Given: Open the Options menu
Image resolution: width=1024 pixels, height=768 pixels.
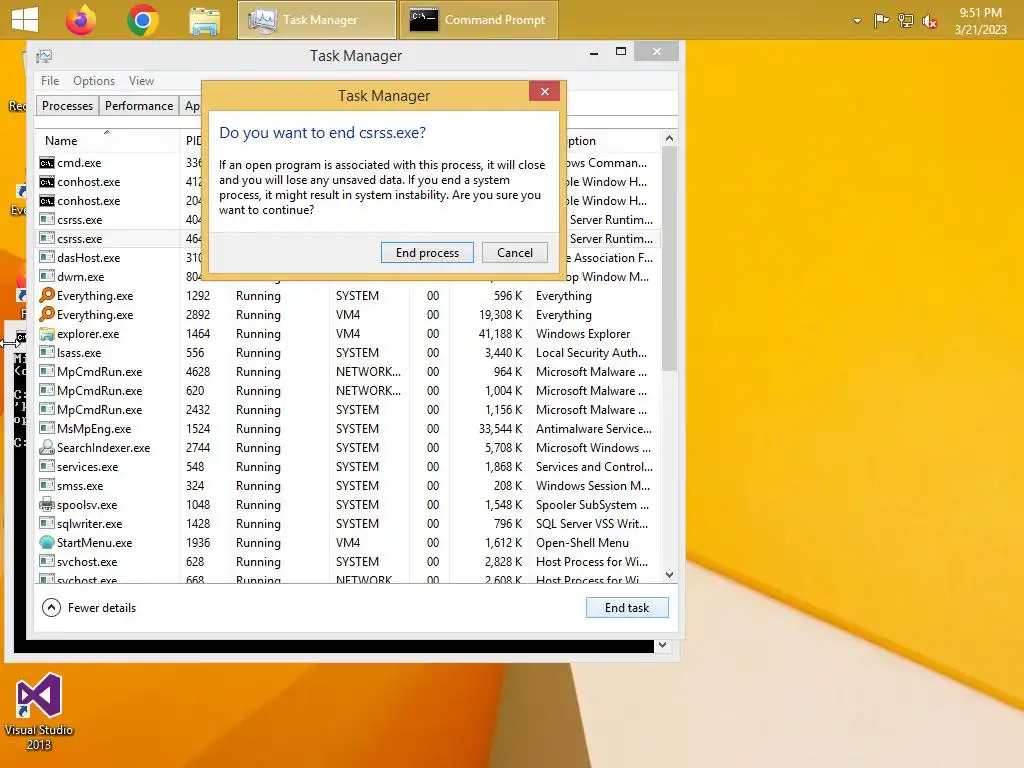Looking at the screenshot, I should pyautogui.click(x=94, y=81).
